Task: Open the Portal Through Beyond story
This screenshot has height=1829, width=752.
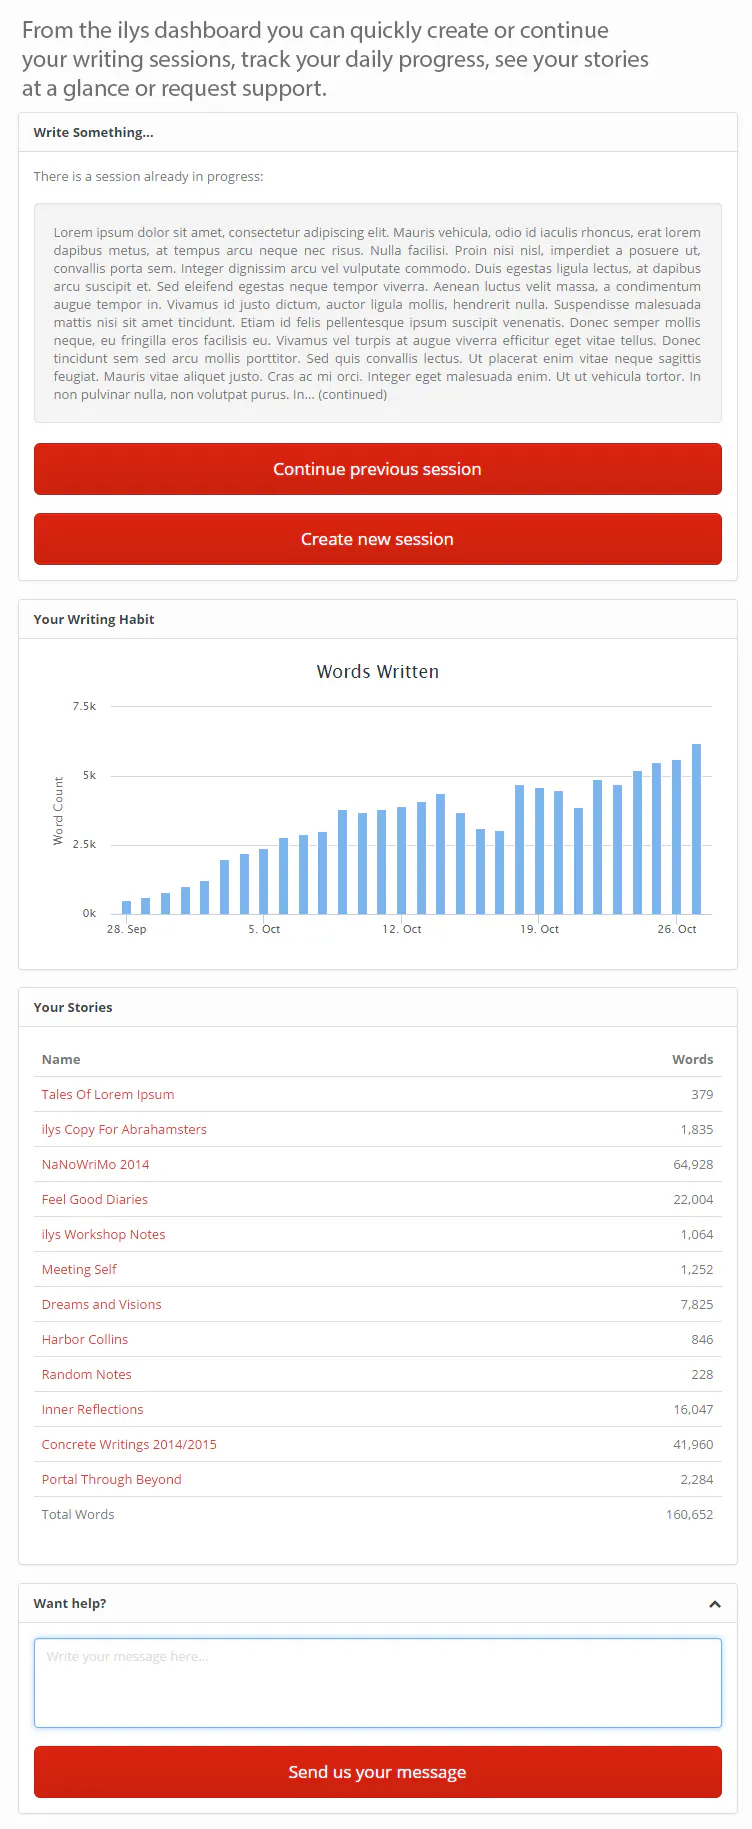Action: point(111,1479)
